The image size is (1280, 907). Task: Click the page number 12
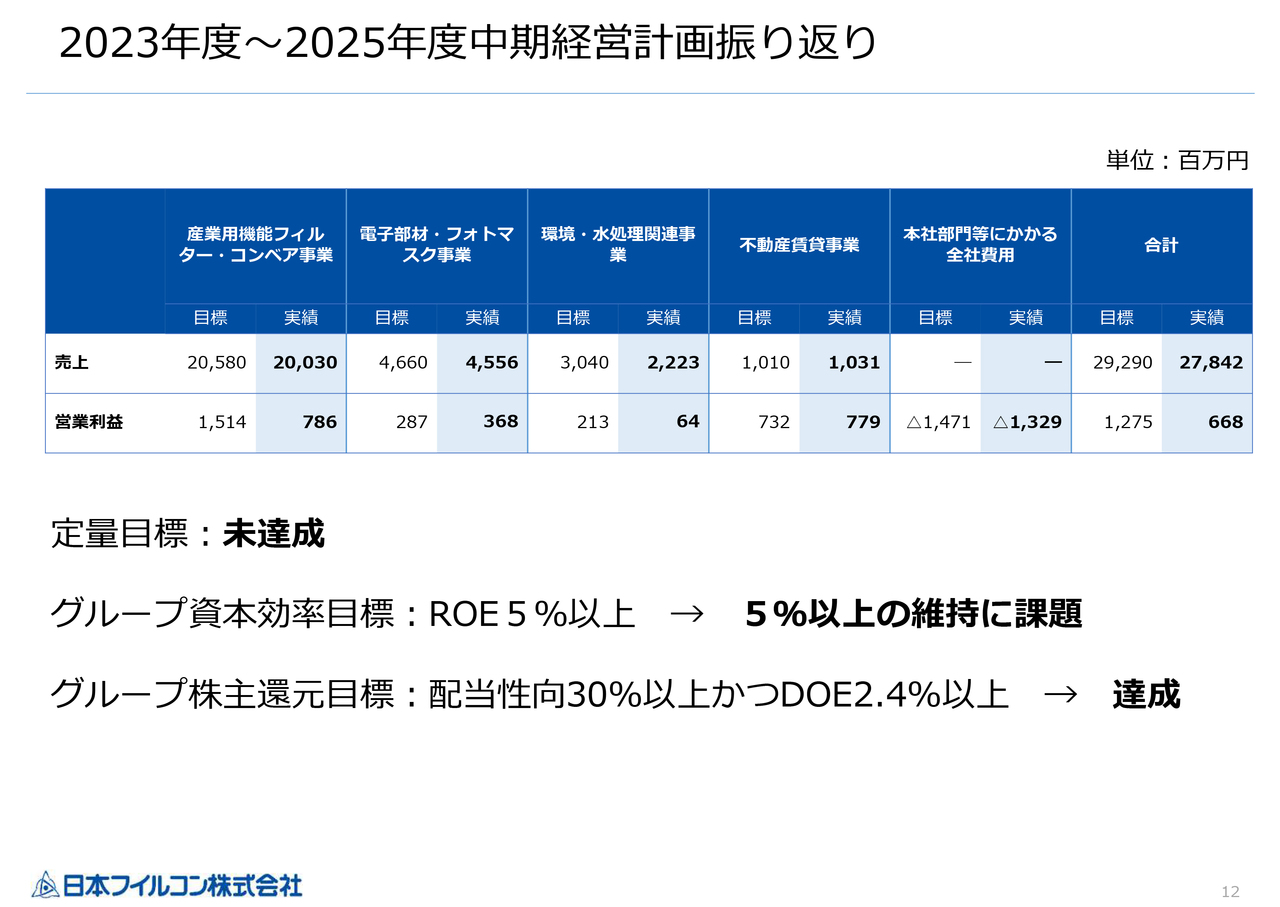click(x=1230, y=891)
